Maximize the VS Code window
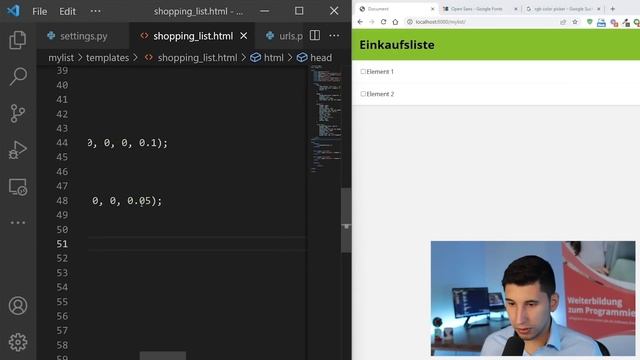Image resolution: width=640 pixels, height=360 pixels. (x=299, y=11)
